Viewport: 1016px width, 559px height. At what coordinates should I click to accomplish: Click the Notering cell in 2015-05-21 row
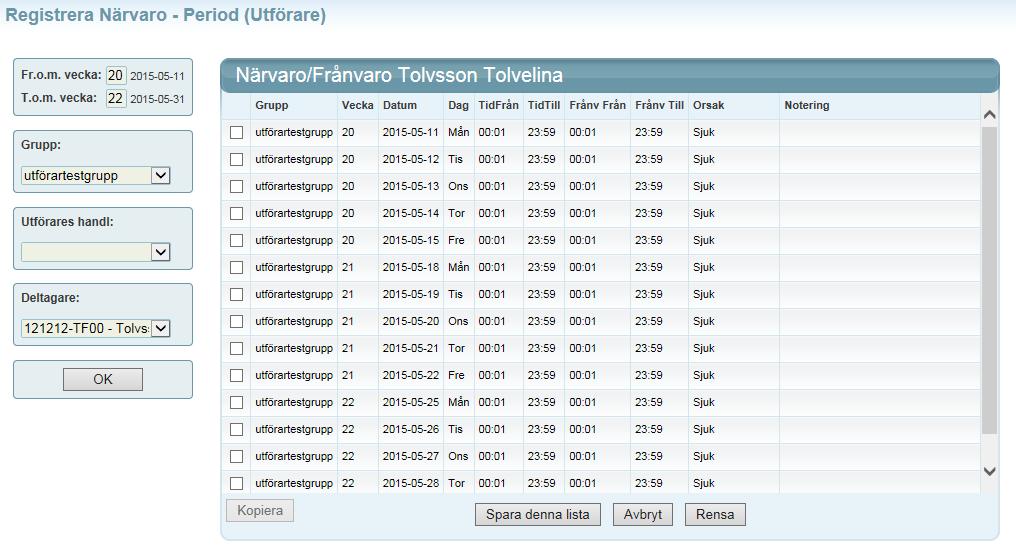pyautogui.click(x=879, y=348)
